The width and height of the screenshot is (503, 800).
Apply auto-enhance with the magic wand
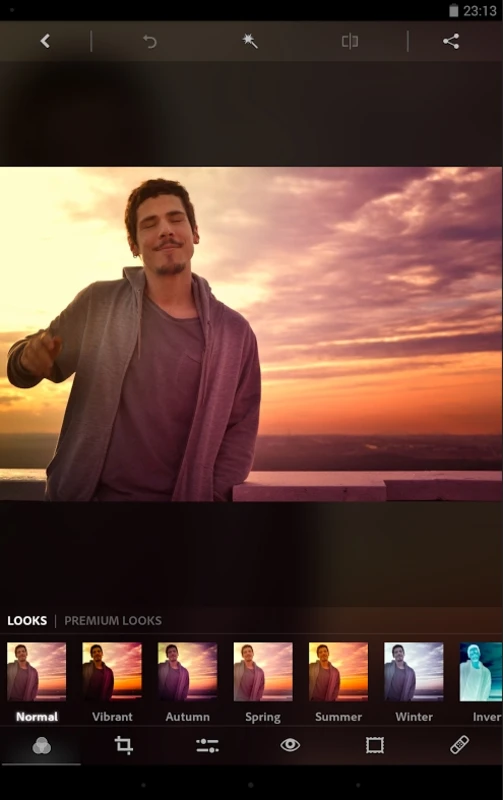249,41
